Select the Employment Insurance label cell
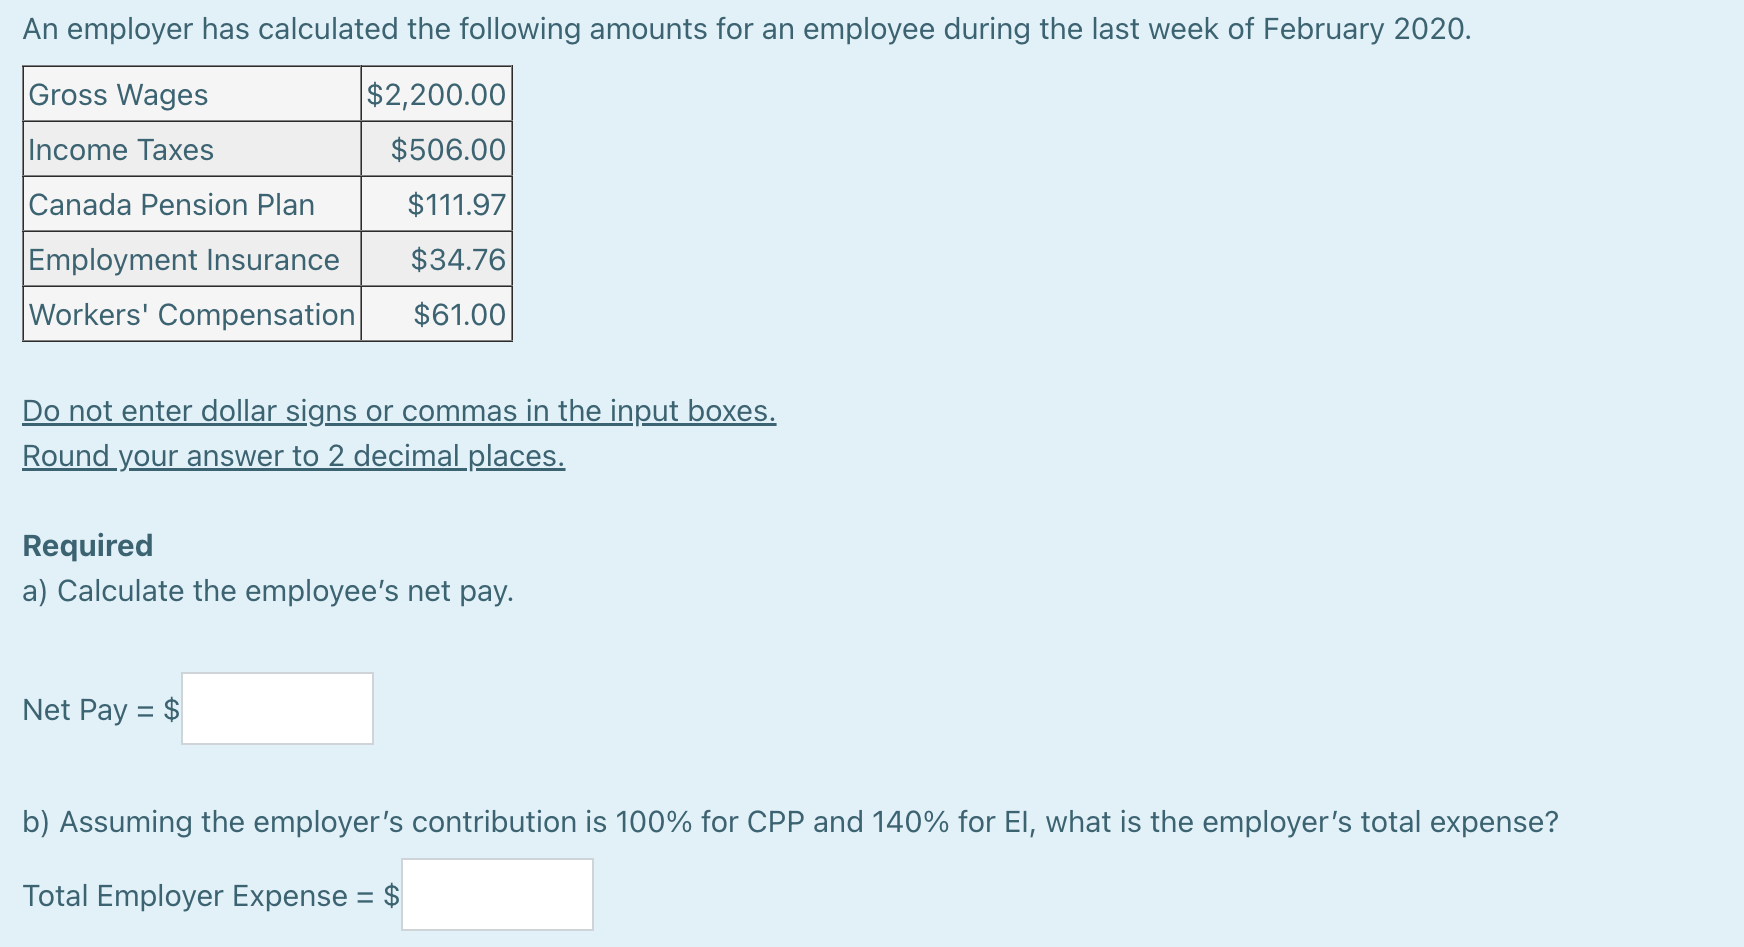This screenshot has width=1744, height=947. click(190, 260)
